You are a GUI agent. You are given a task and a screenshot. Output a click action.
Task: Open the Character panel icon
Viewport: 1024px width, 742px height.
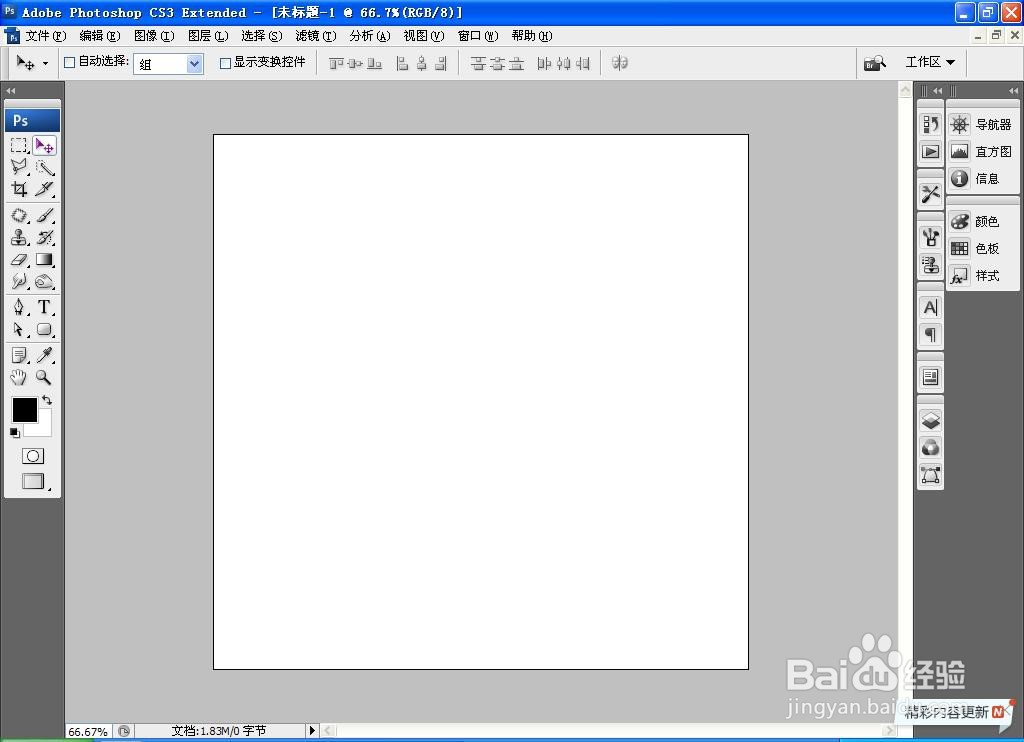tap(931, 307)
